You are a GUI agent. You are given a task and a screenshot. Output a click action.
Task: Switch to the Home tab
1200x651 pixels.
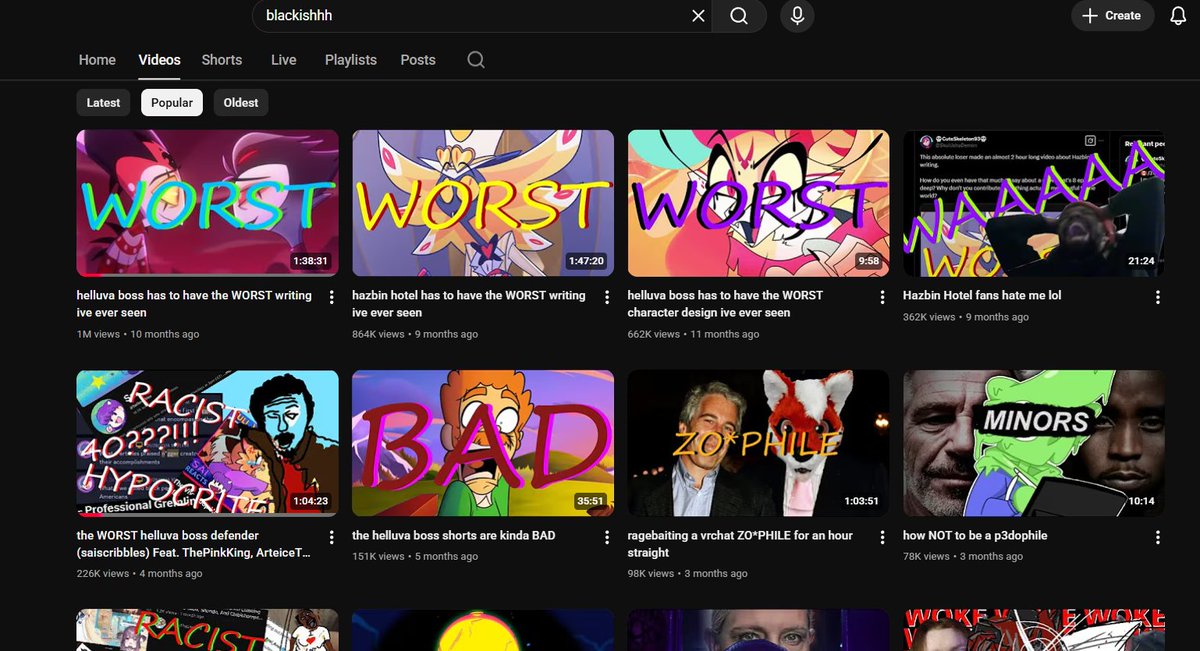click(x=97, y=60)
